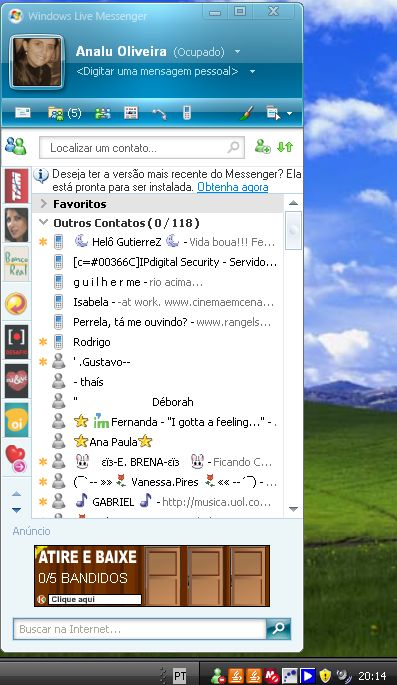Click the sidebar tabs scroll up arrow
The width and height of the screenshot is (397, 685).
tap(16, 494)
